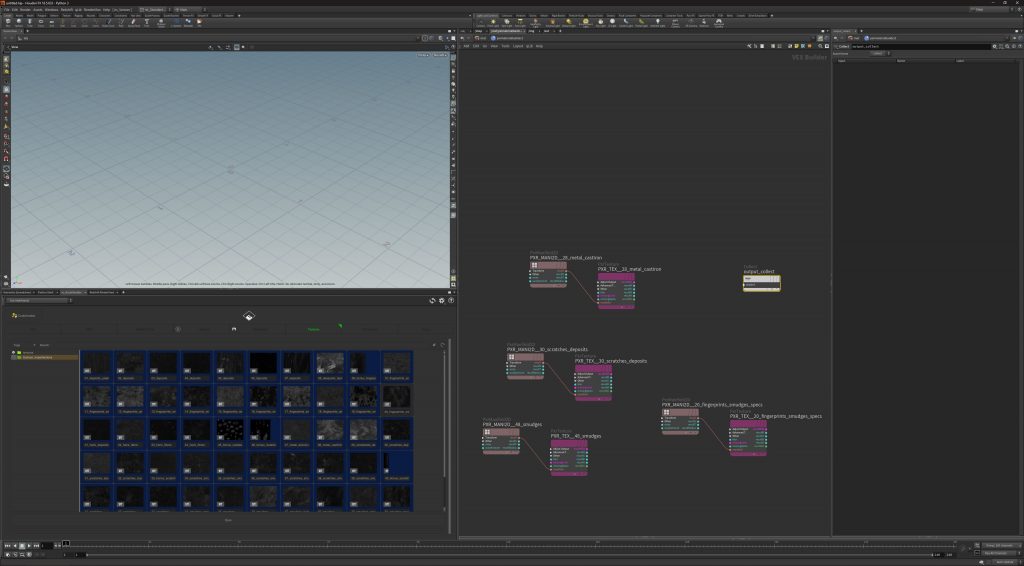
Task: Open the Layout menu in the network editor
Action: click(x=518, y=45)
